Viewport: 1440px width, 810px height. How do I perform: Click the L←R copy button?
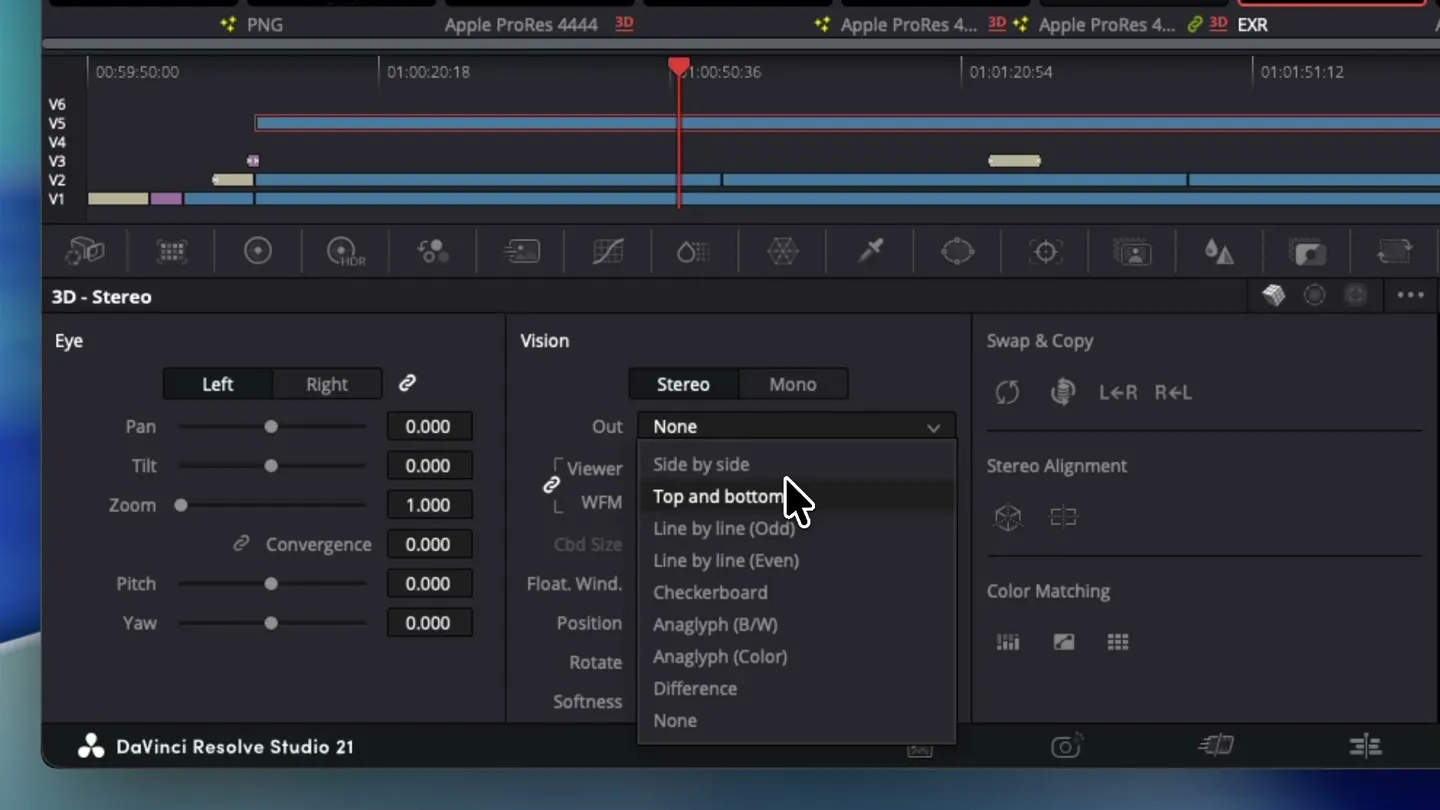tap(1118, 392)
